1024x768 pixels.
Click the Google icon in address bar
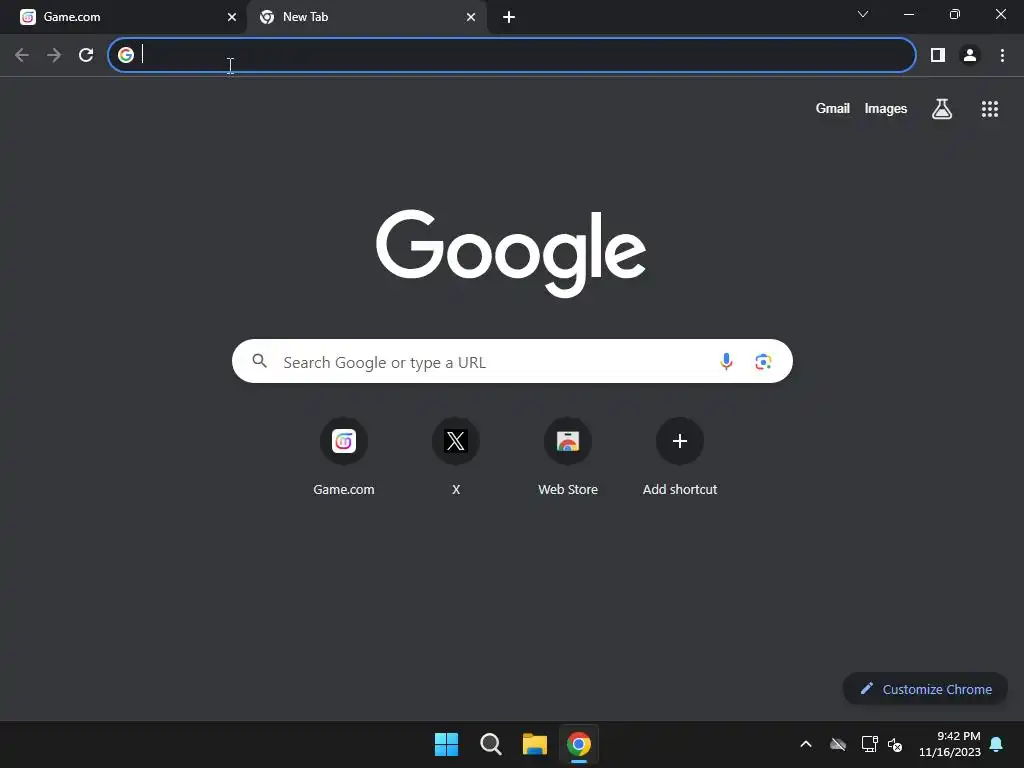pos(126,55)
